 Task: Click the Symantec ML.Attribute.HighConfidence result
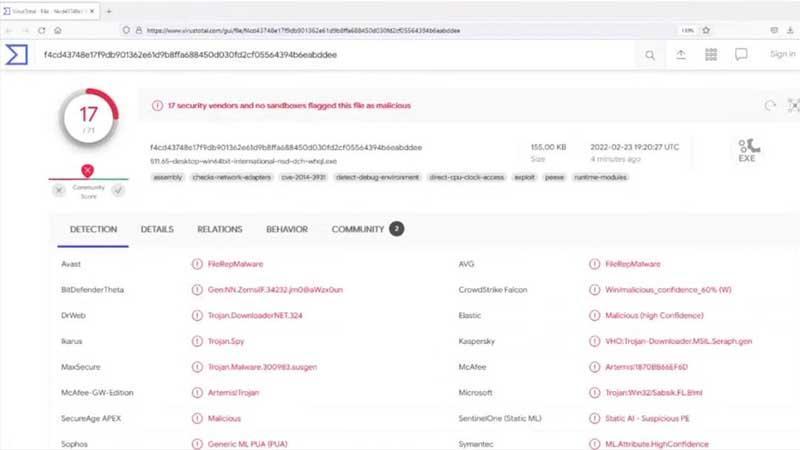[657, 444]
